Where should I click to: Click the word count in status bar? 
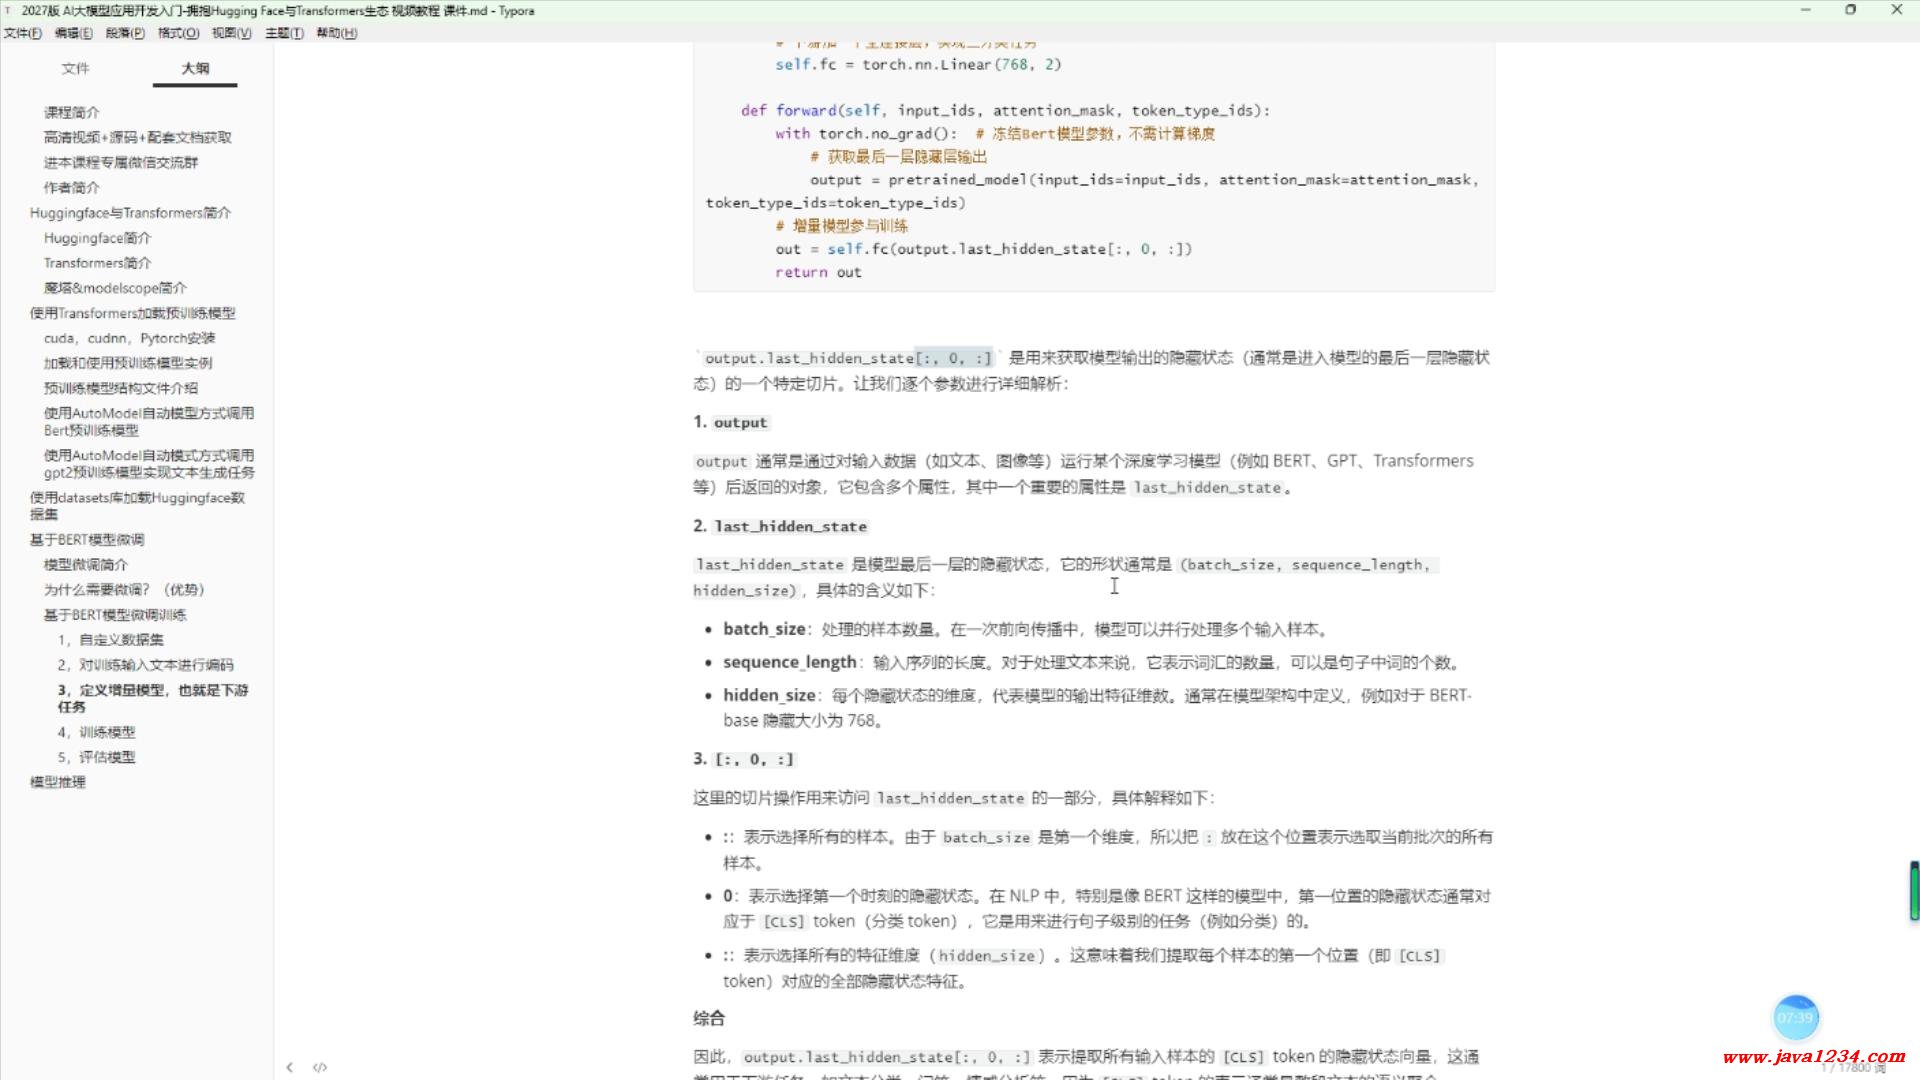[x=1853, y=1068]
